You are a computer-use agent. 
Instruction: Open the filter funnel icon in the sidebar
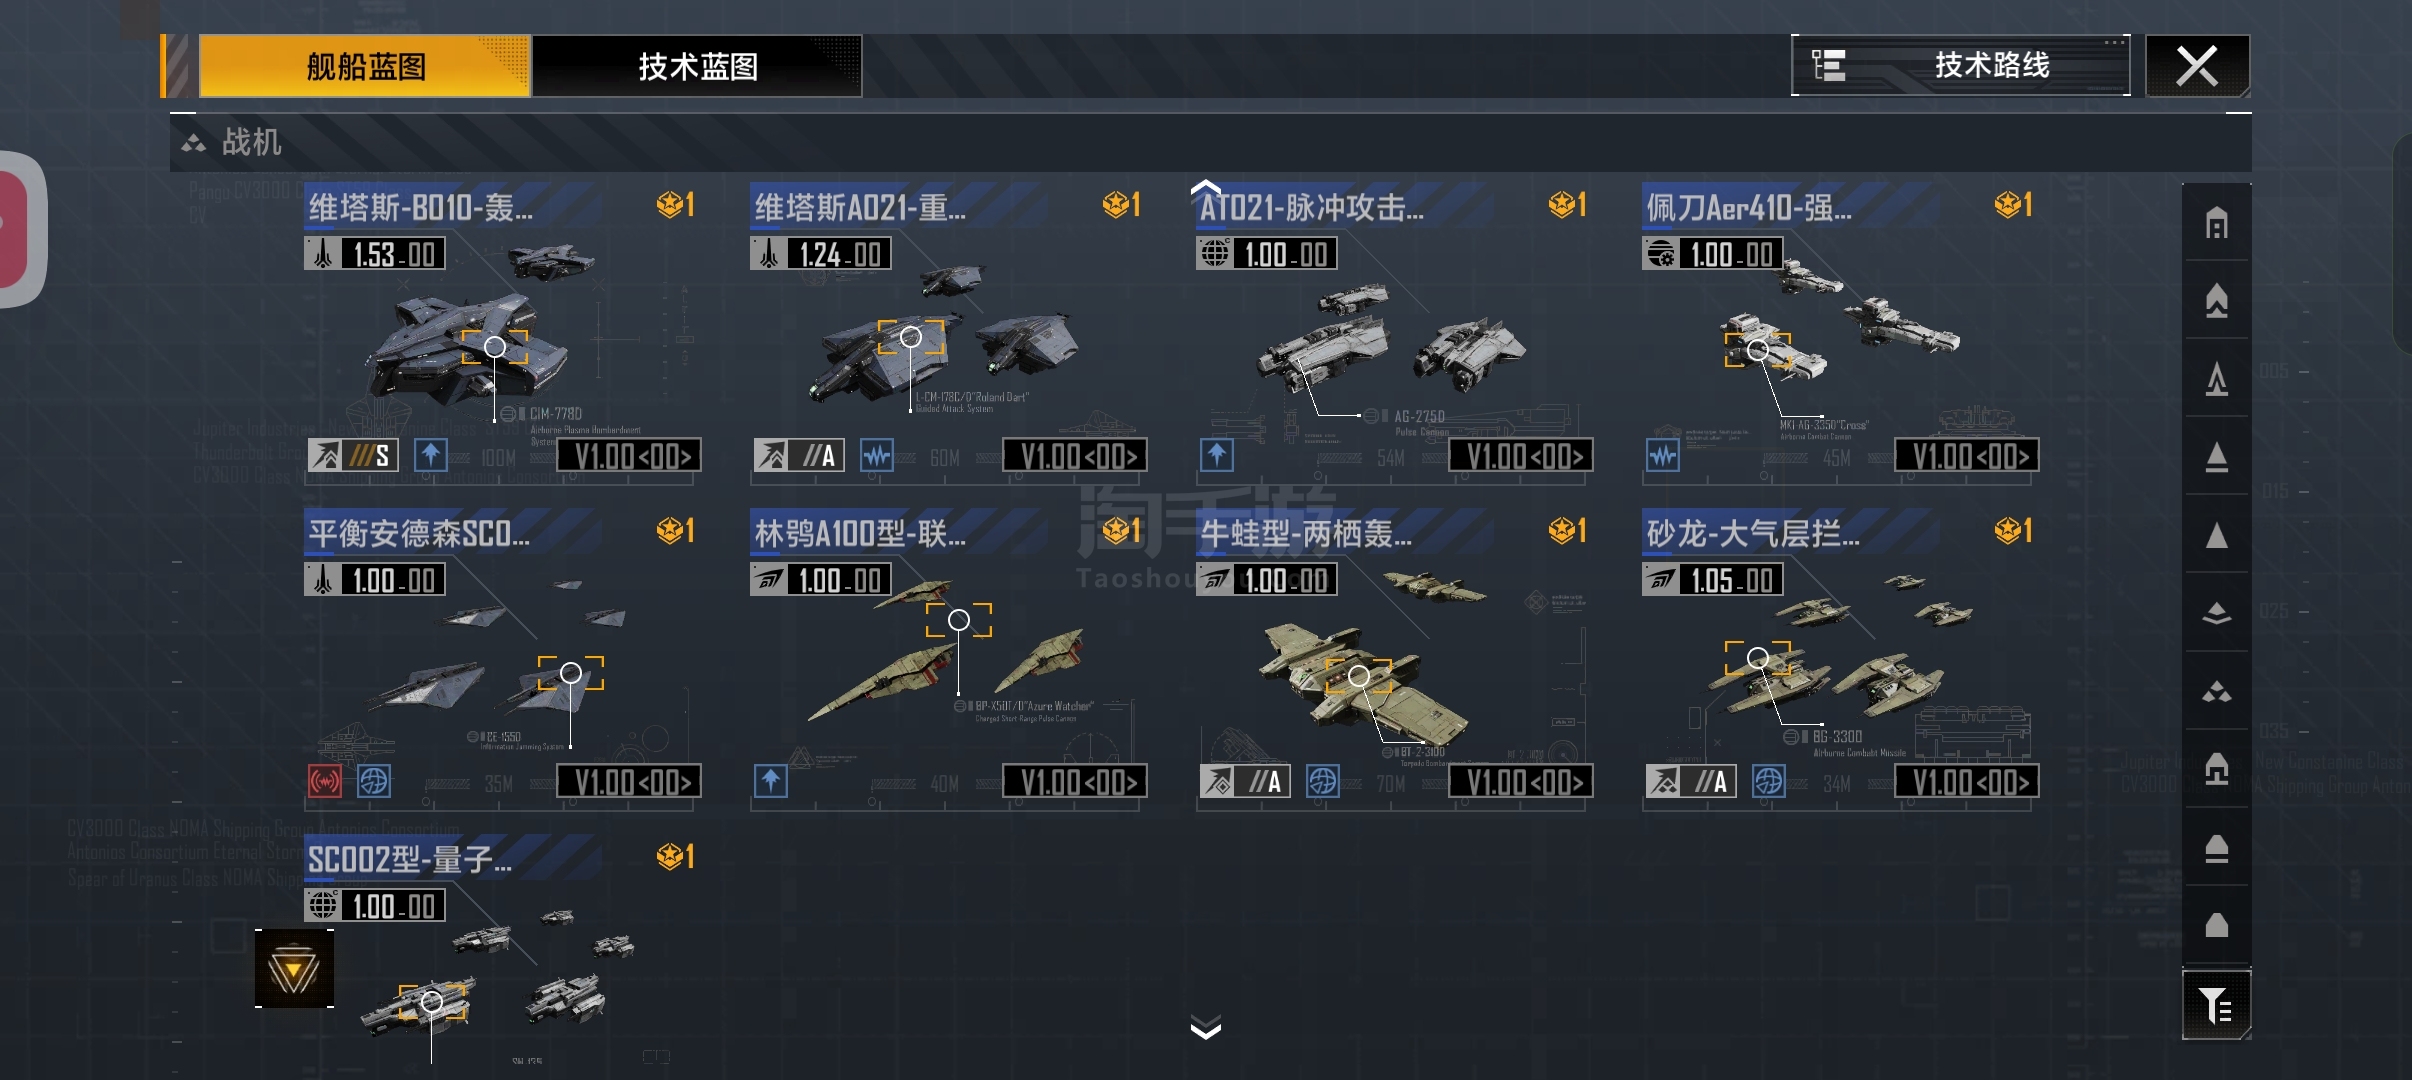point(2216,1005)
